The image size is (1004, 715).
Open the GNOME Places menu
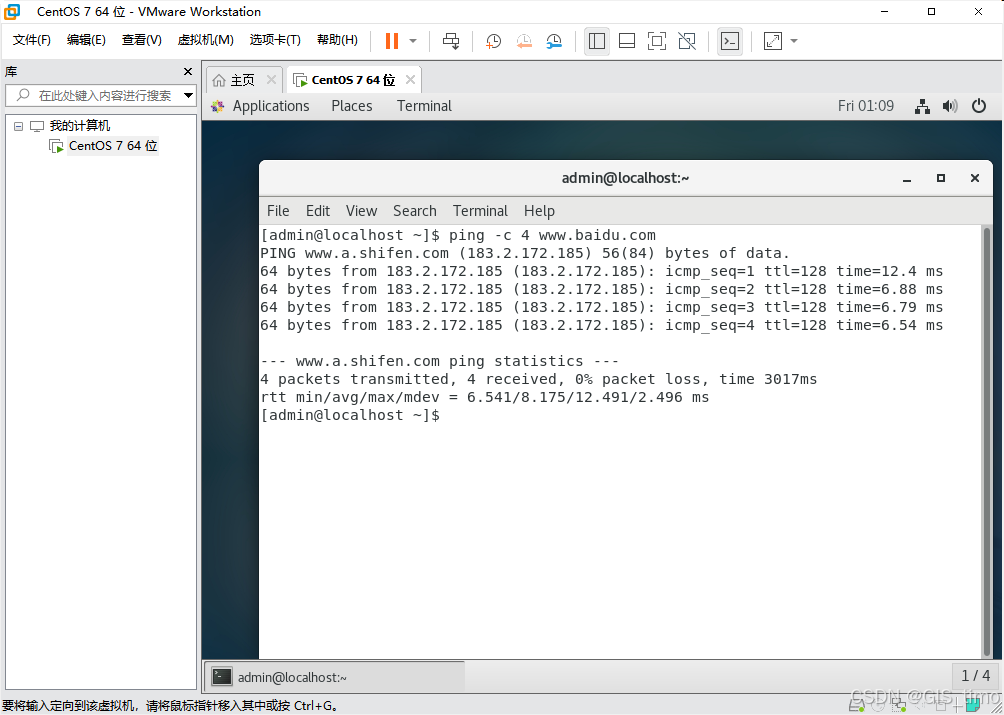coord(352,106)
